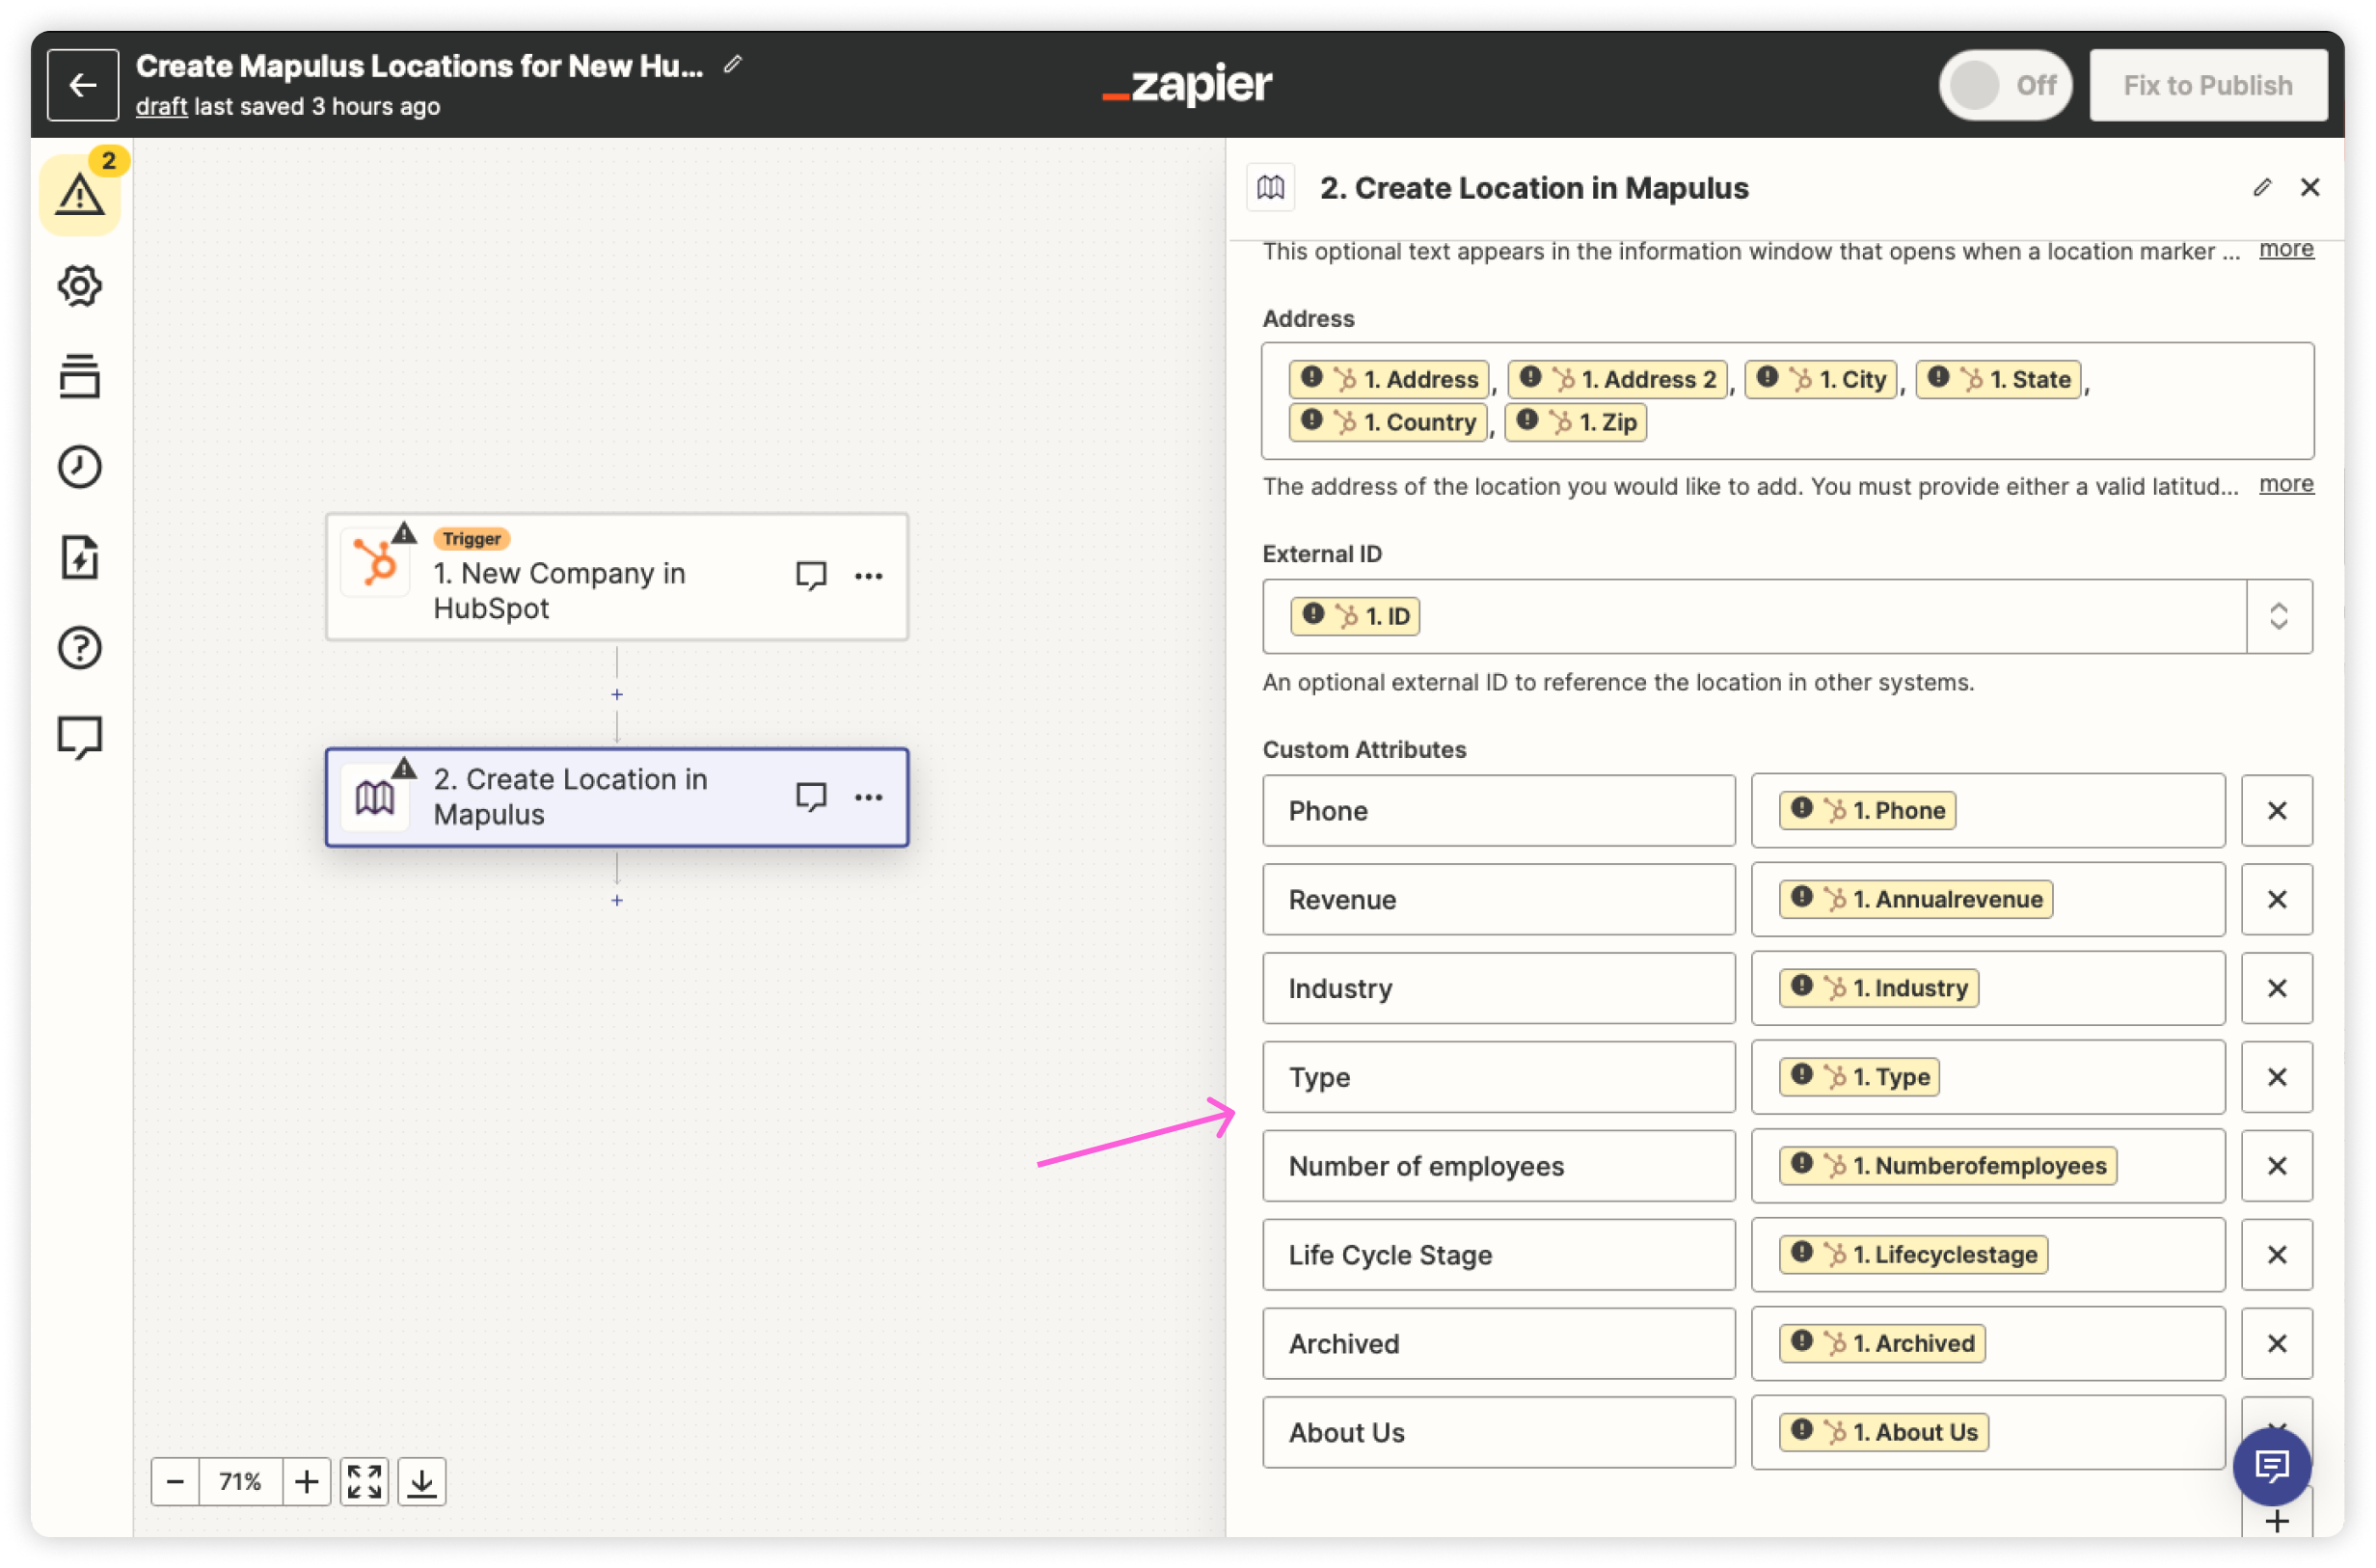The image size is (2376, 1568).
Task: Click the 1. Industry mapped pill
Action: click(x=1879, y=989)
